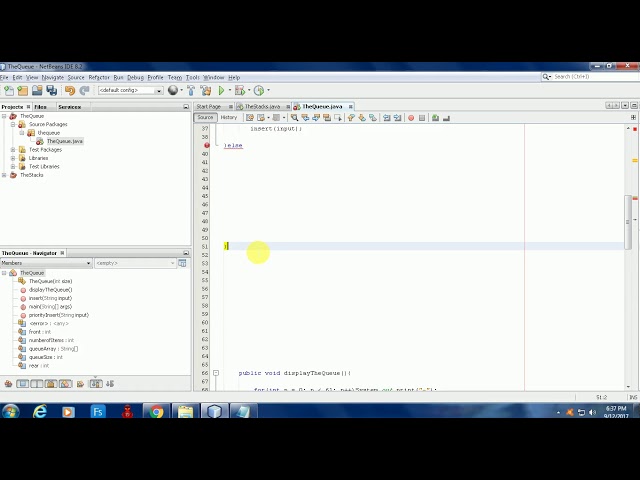Toggle Show Static Members filter in Navigator

pyautogui.click(x=37, y=384)
